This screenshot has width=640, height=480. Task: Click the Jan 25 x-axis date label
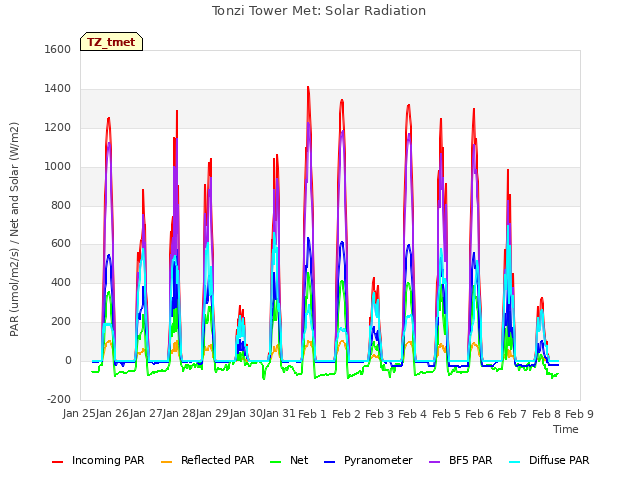[x=79, y=414]
